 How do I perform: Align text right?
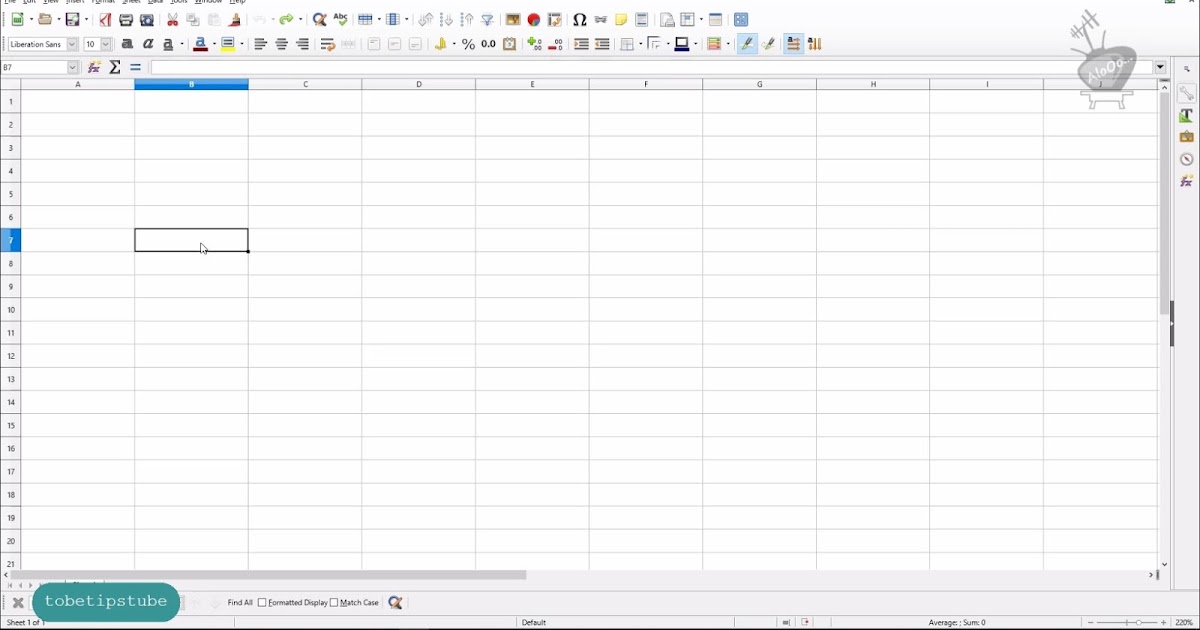(x=303, y=44)
